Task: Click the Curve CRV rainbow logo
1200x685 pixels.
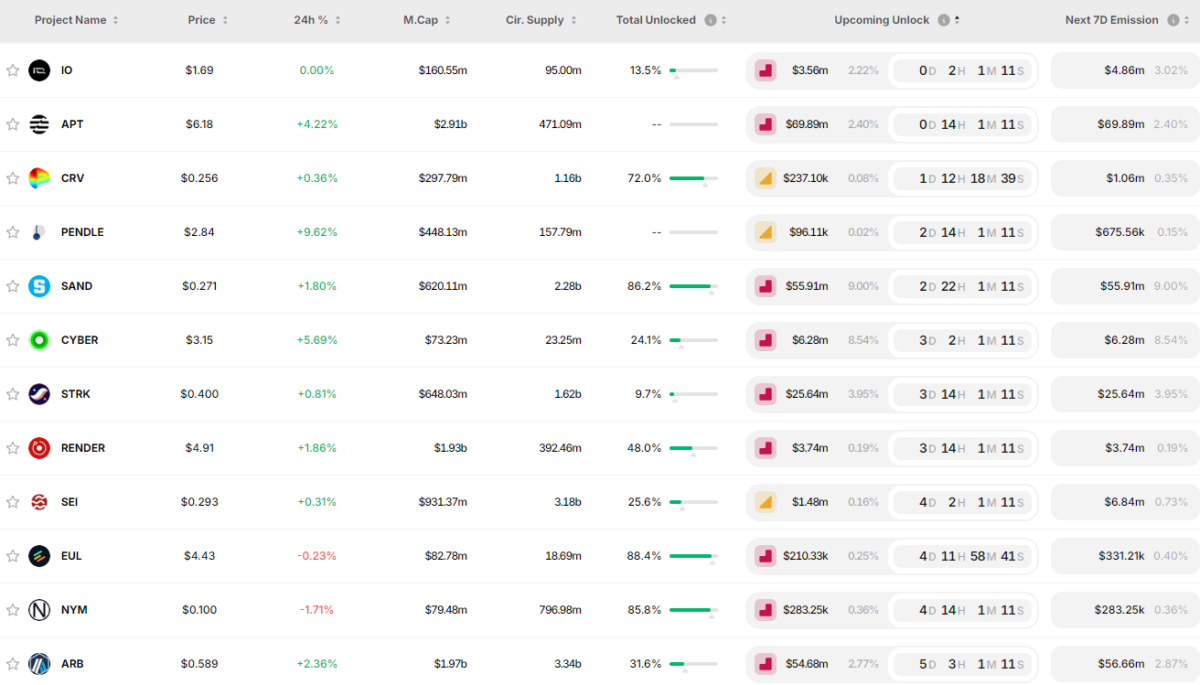Action: pos(39,179)
